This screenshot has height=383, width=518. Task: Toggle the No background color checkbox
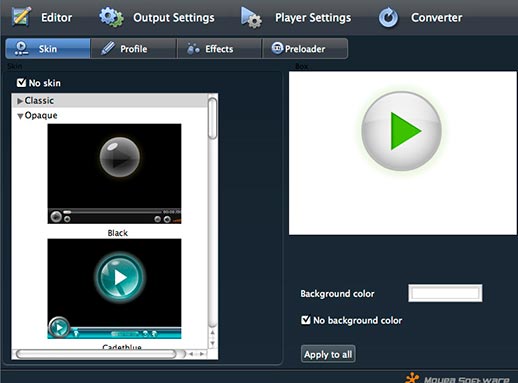(x=306, y=320)
